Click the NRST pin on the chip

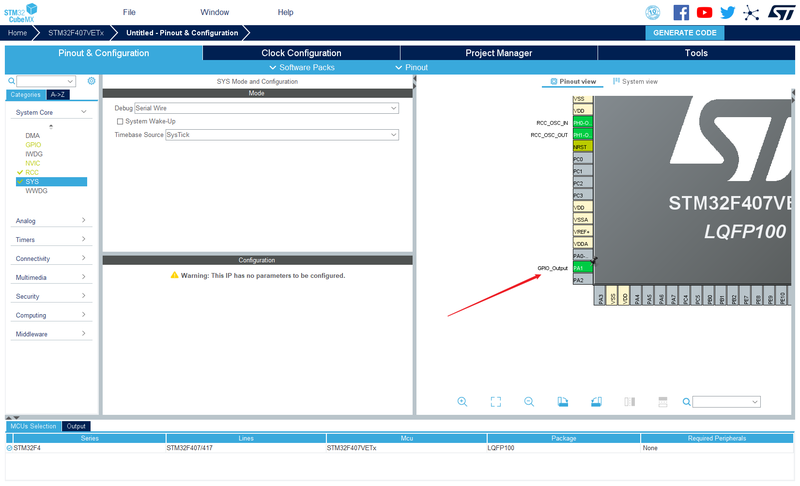click(583, 147)
